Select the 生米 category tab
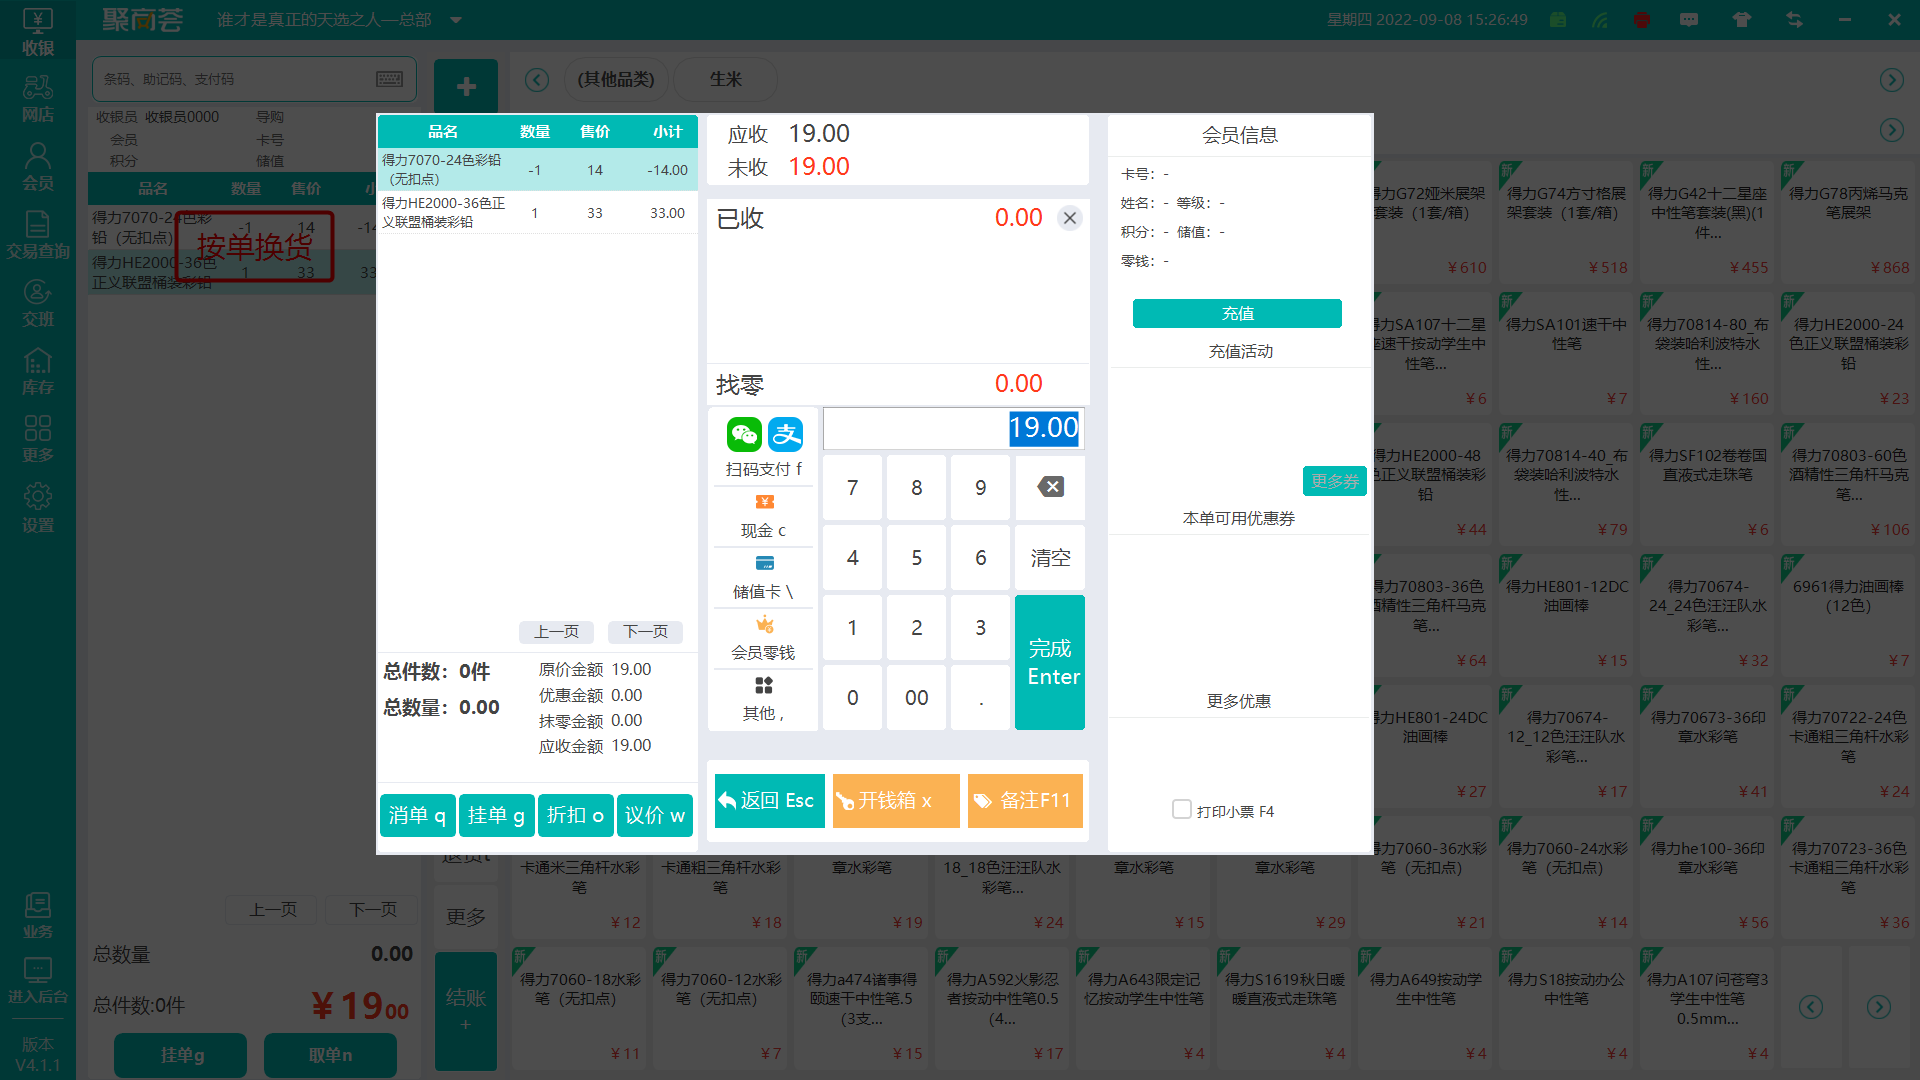The height and width of the screenshot is (1080, 1920). pos(726,79)
